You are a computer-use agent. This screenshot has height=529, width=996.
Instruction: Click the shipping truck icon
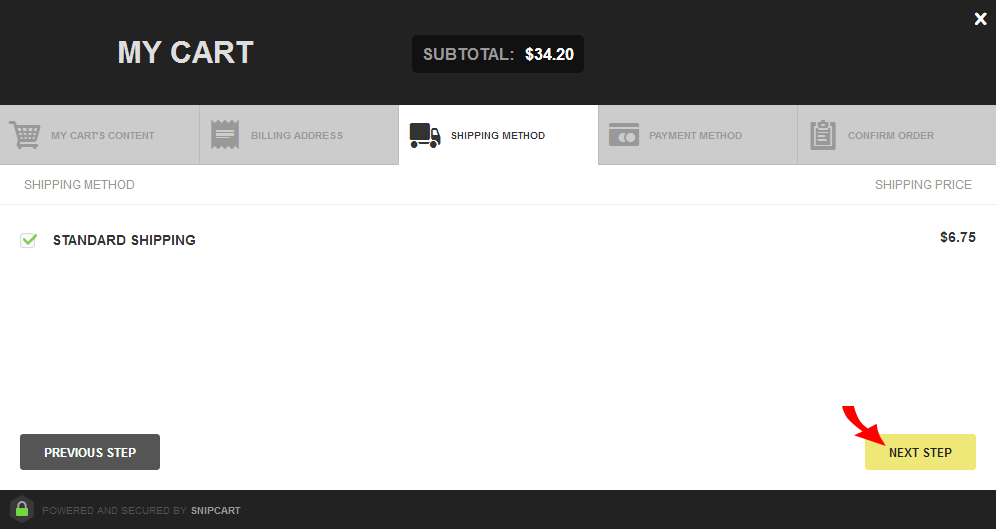(x=425, y=135)
